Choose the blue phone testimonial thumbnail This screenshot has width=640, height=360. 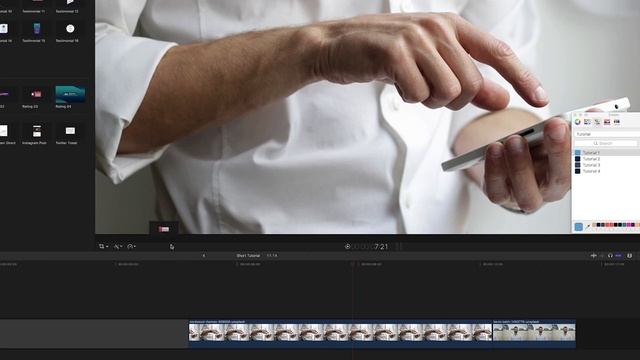click(37, 29)
